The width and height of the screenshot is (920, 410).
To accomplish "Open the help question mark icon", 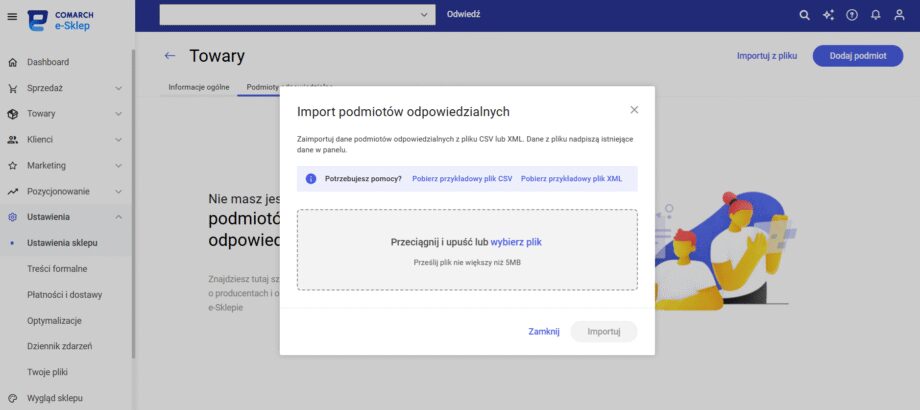I will tap(851, 15).
